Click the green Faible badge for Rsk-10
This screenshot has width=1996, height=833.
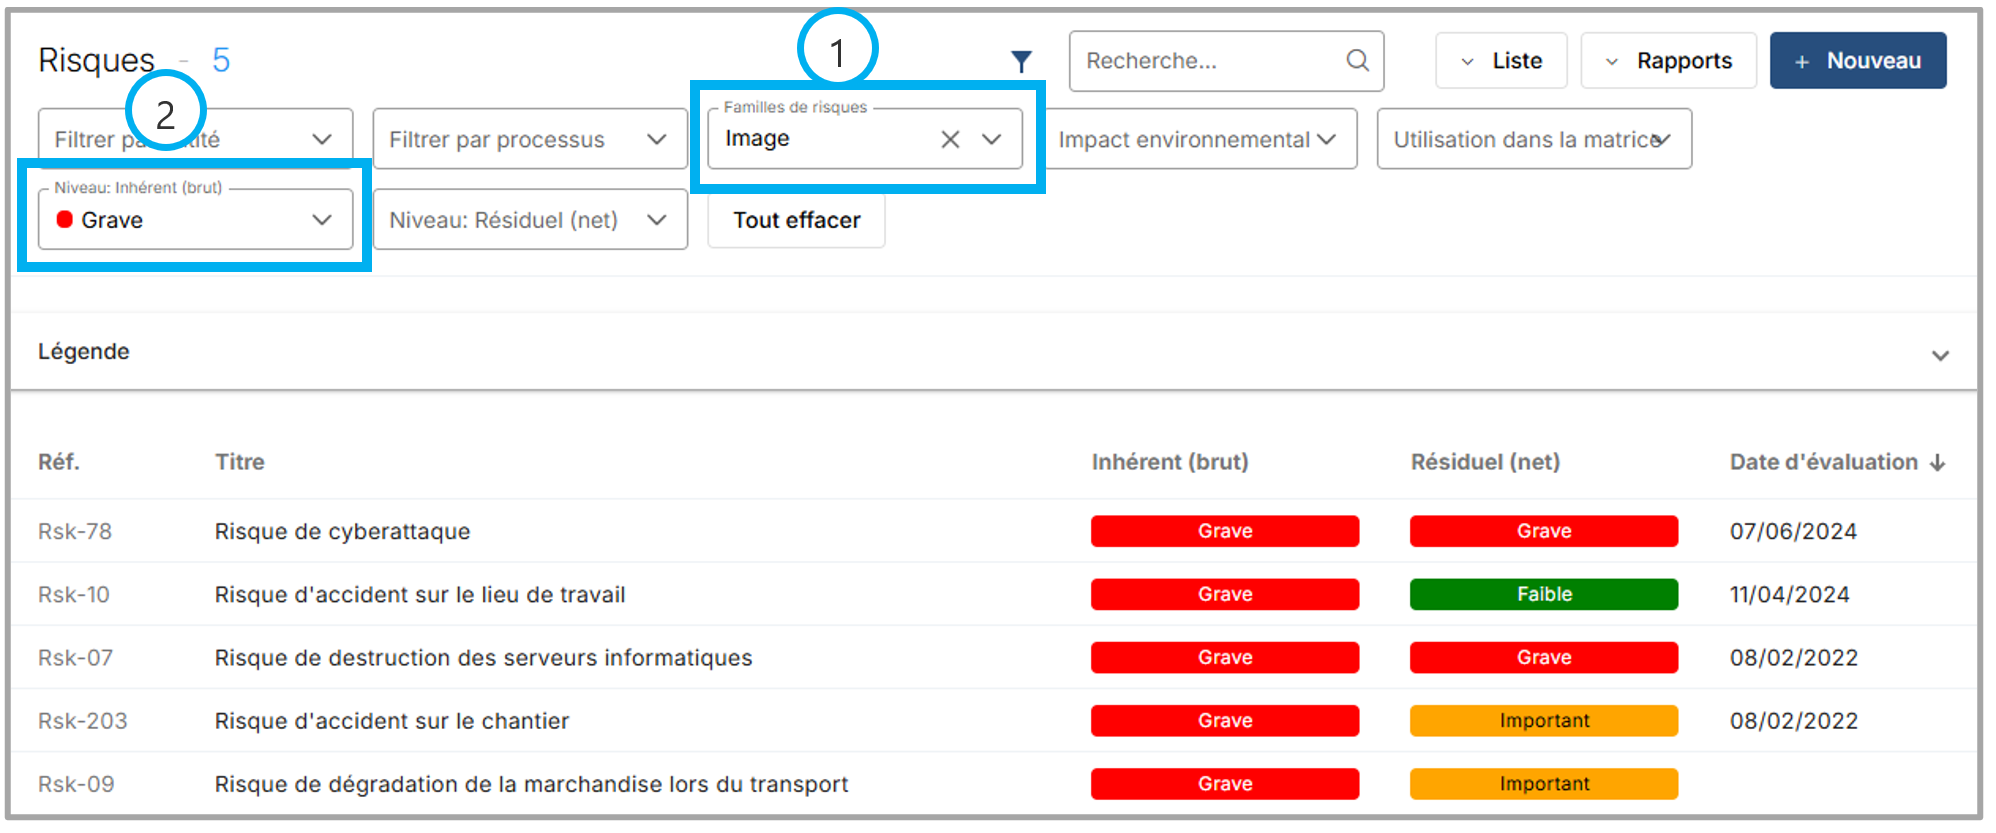[x=1543, y=594]
